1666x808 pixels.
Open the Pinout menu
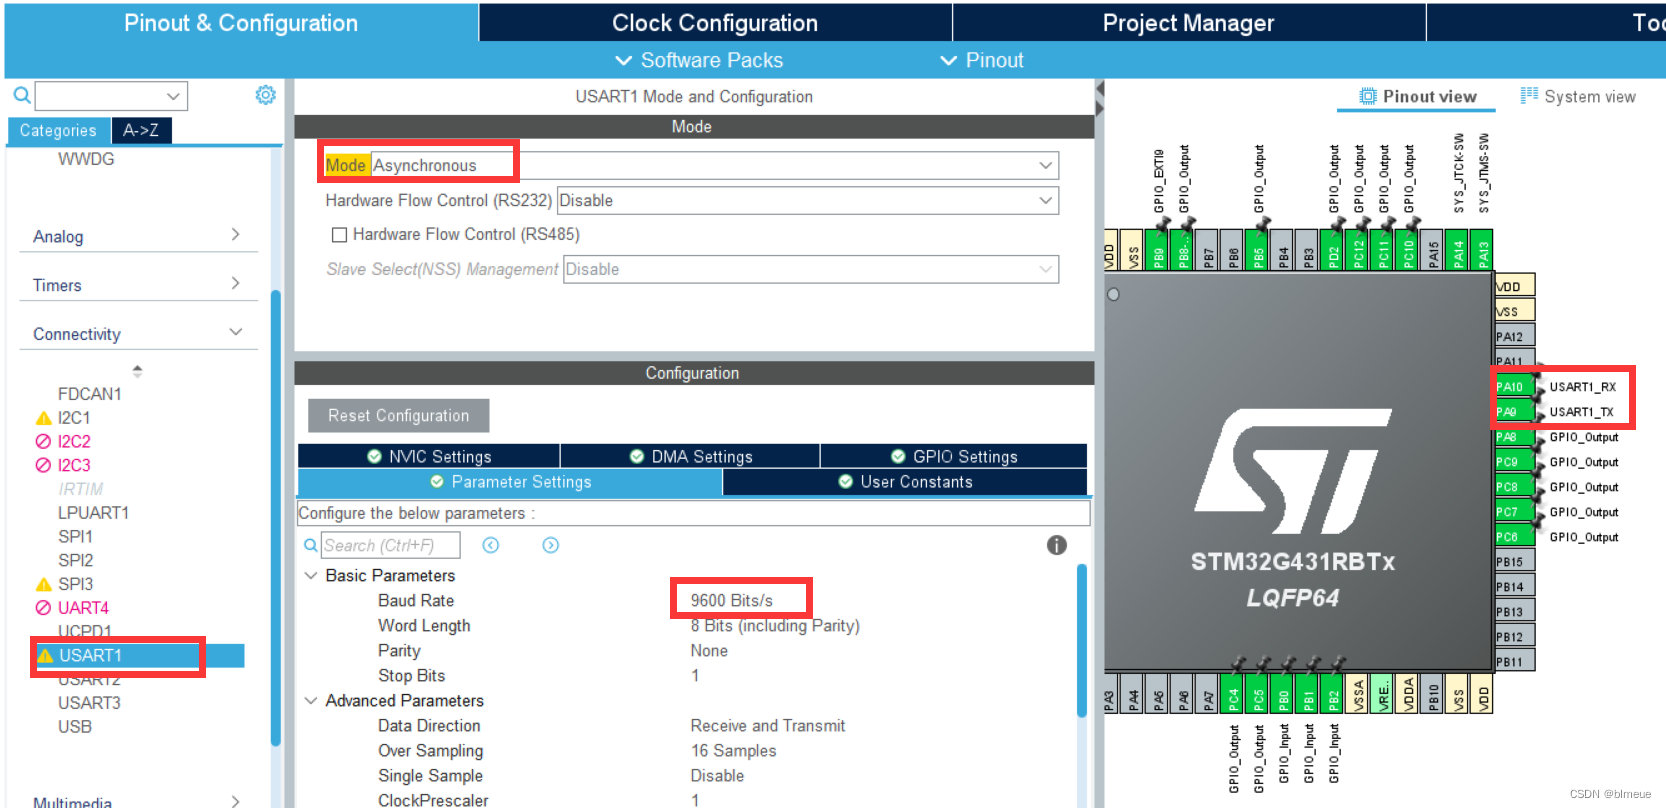tap(981, 60)
